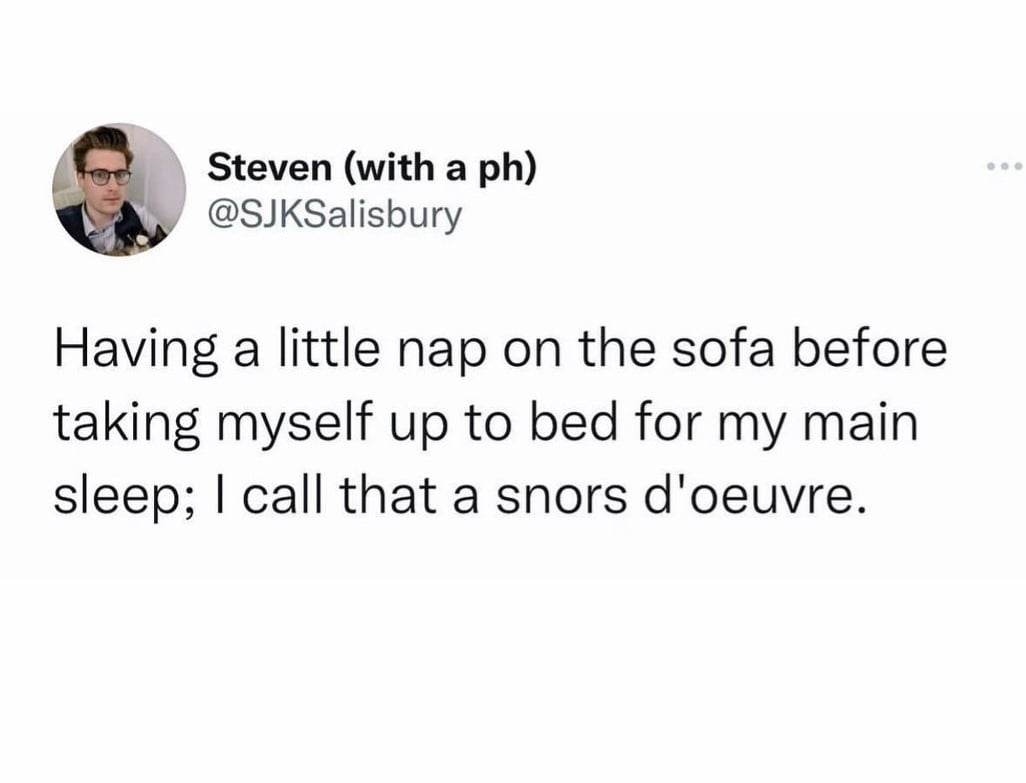Viewport: 1026px width, 783px height.
Task: Open the "Steven (with a ph)" display name
Action: click(371, 167)
